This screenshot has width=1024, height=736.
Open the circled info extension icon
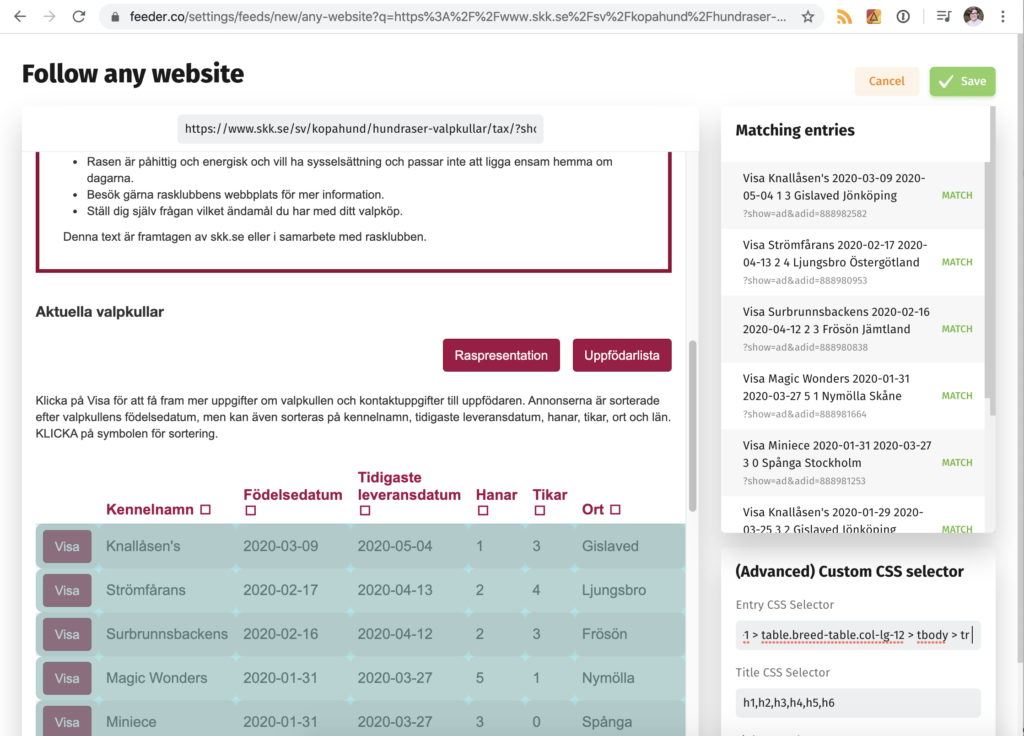click(x=903, y=17)
